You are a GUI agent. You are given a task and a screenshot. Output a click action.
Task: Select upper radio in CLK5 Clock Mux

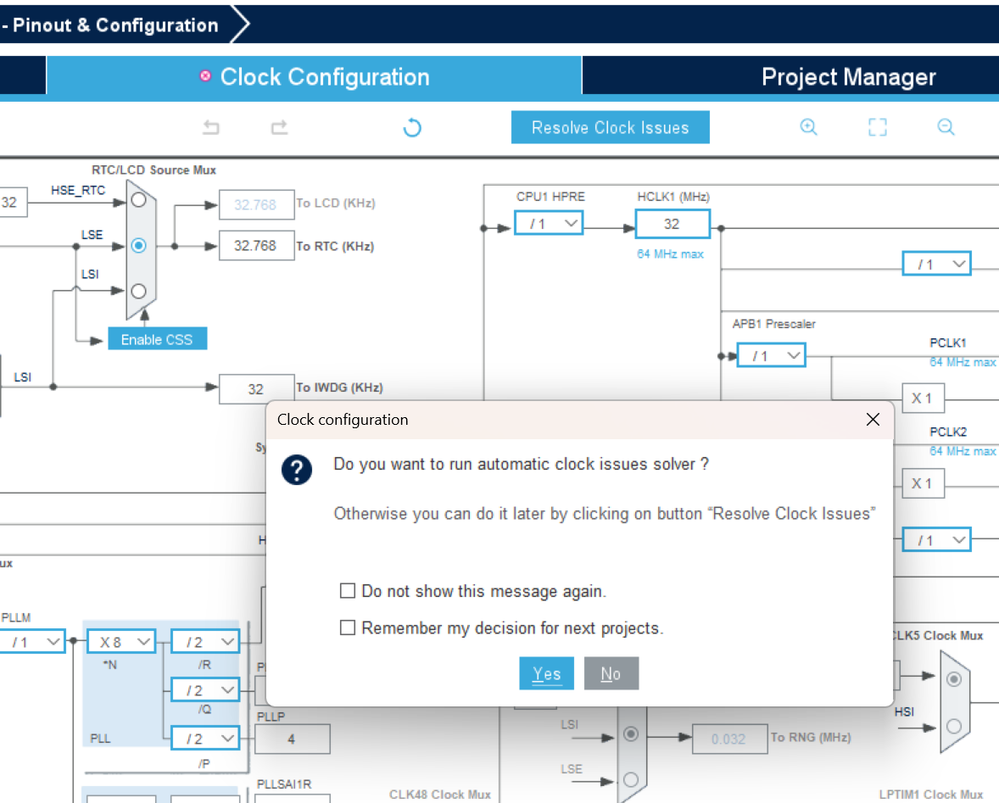coord(954,679)
